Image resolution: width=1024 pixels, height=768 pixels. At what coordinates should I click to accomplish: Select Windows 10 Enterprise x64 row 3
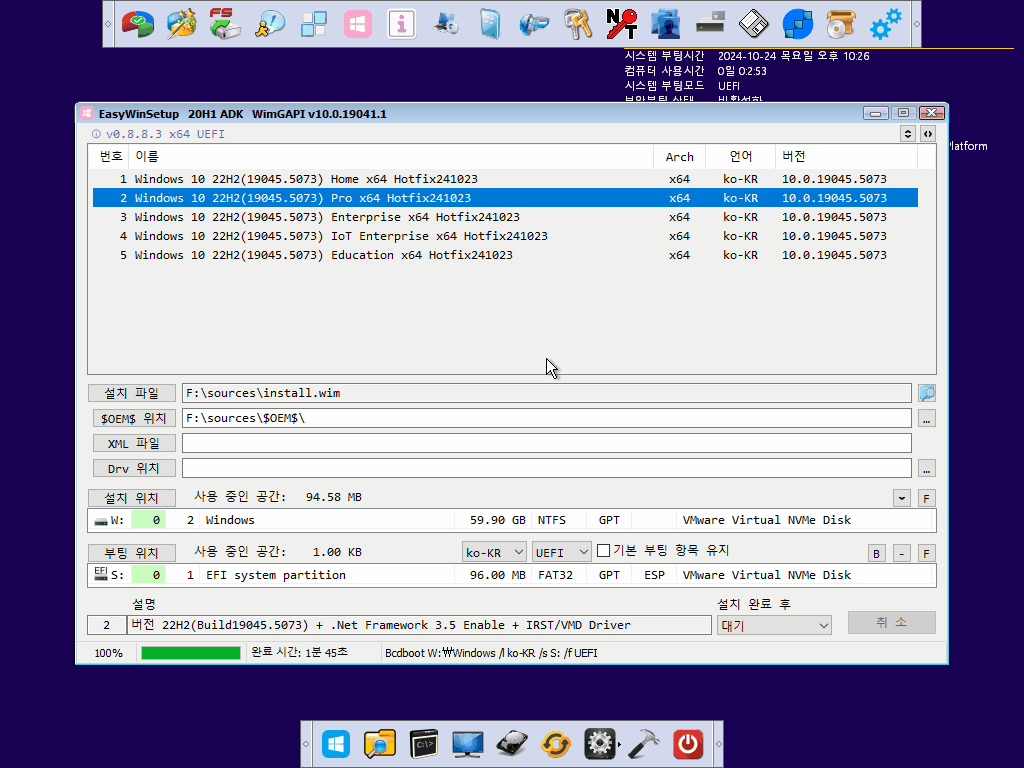click(505, 217)
